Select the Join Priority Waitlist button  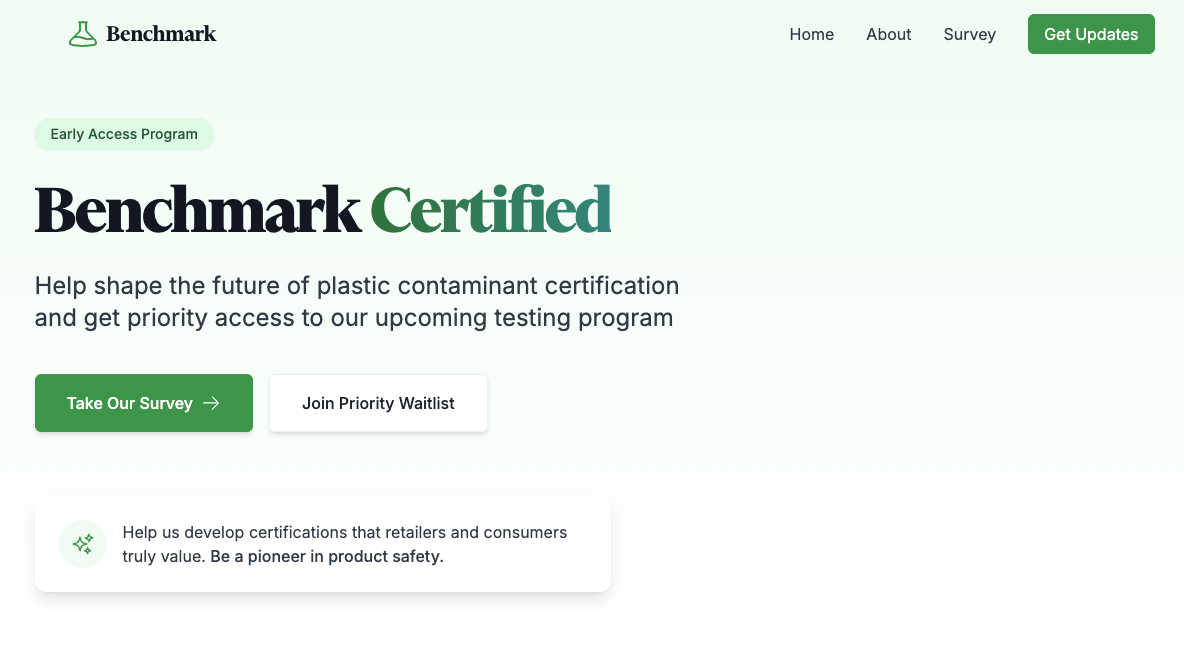[378, 403]
